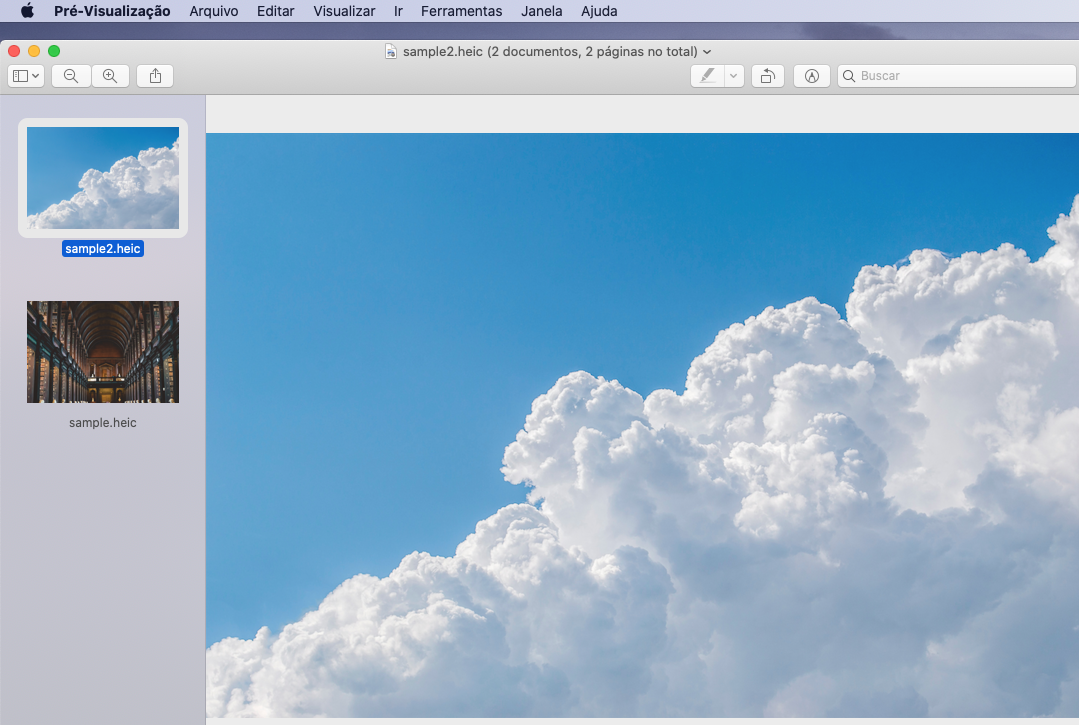Image resolution: width=1079 pixels, height=725 pixels.
Task: Open the Pré-Visualização app menu
Action: coord(112,11)
